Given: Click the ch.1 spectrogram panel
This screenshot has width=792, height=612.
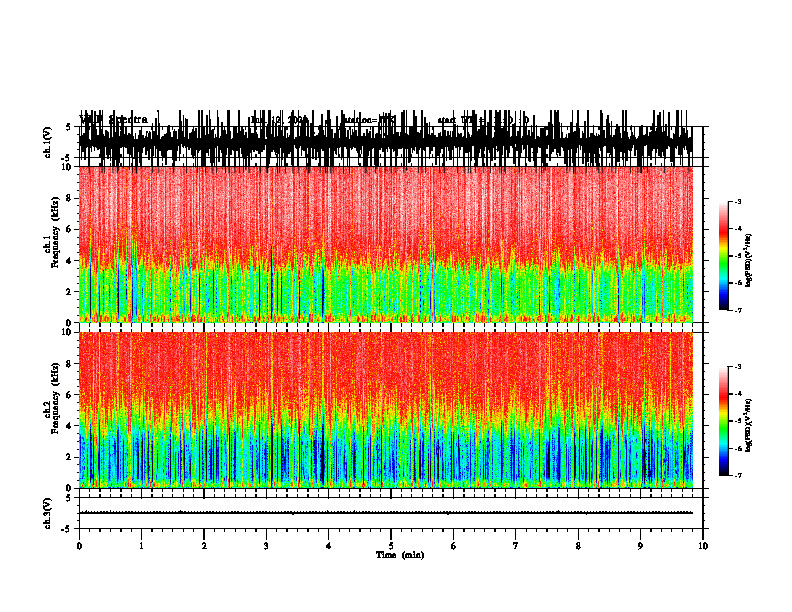Looking at the screenshot, I should point(386,244).
